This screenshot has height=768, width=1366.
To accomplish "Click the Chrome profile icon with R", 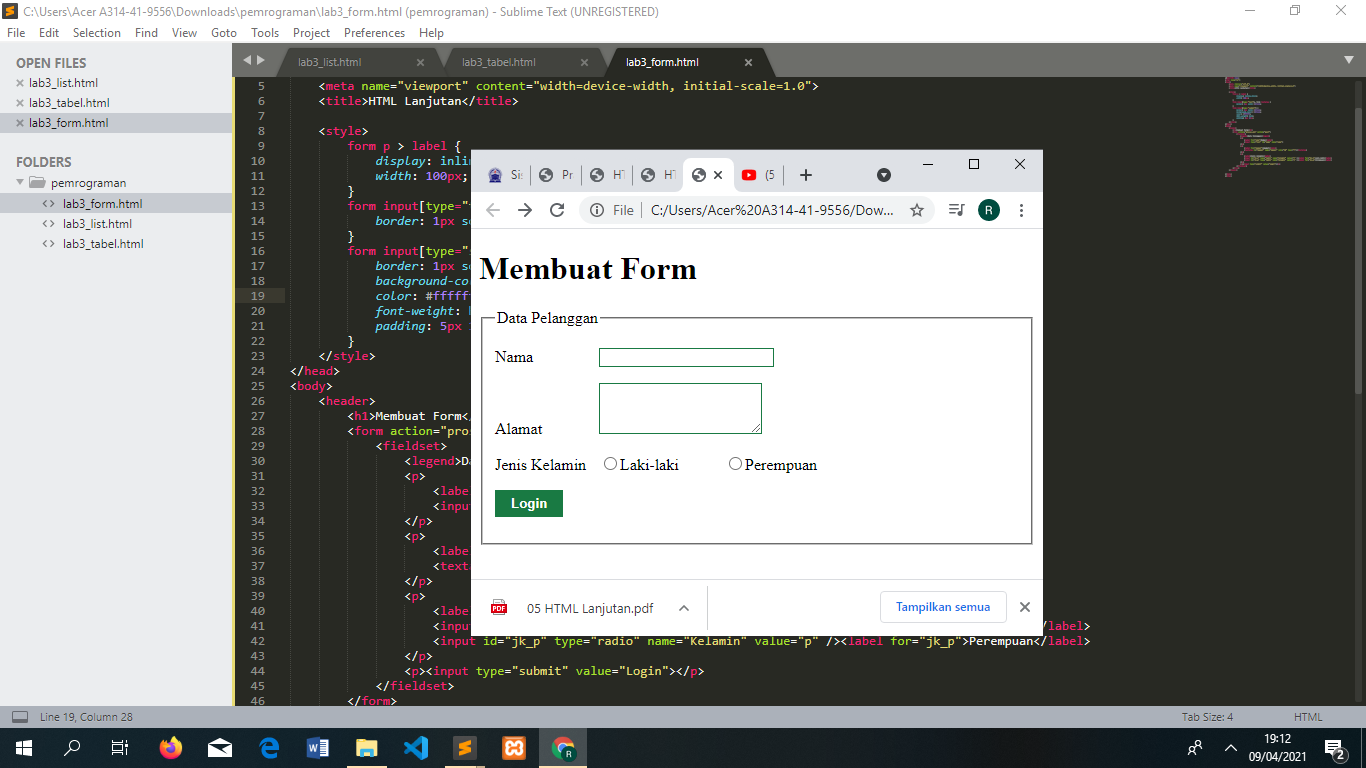I will tap(989, 210).
